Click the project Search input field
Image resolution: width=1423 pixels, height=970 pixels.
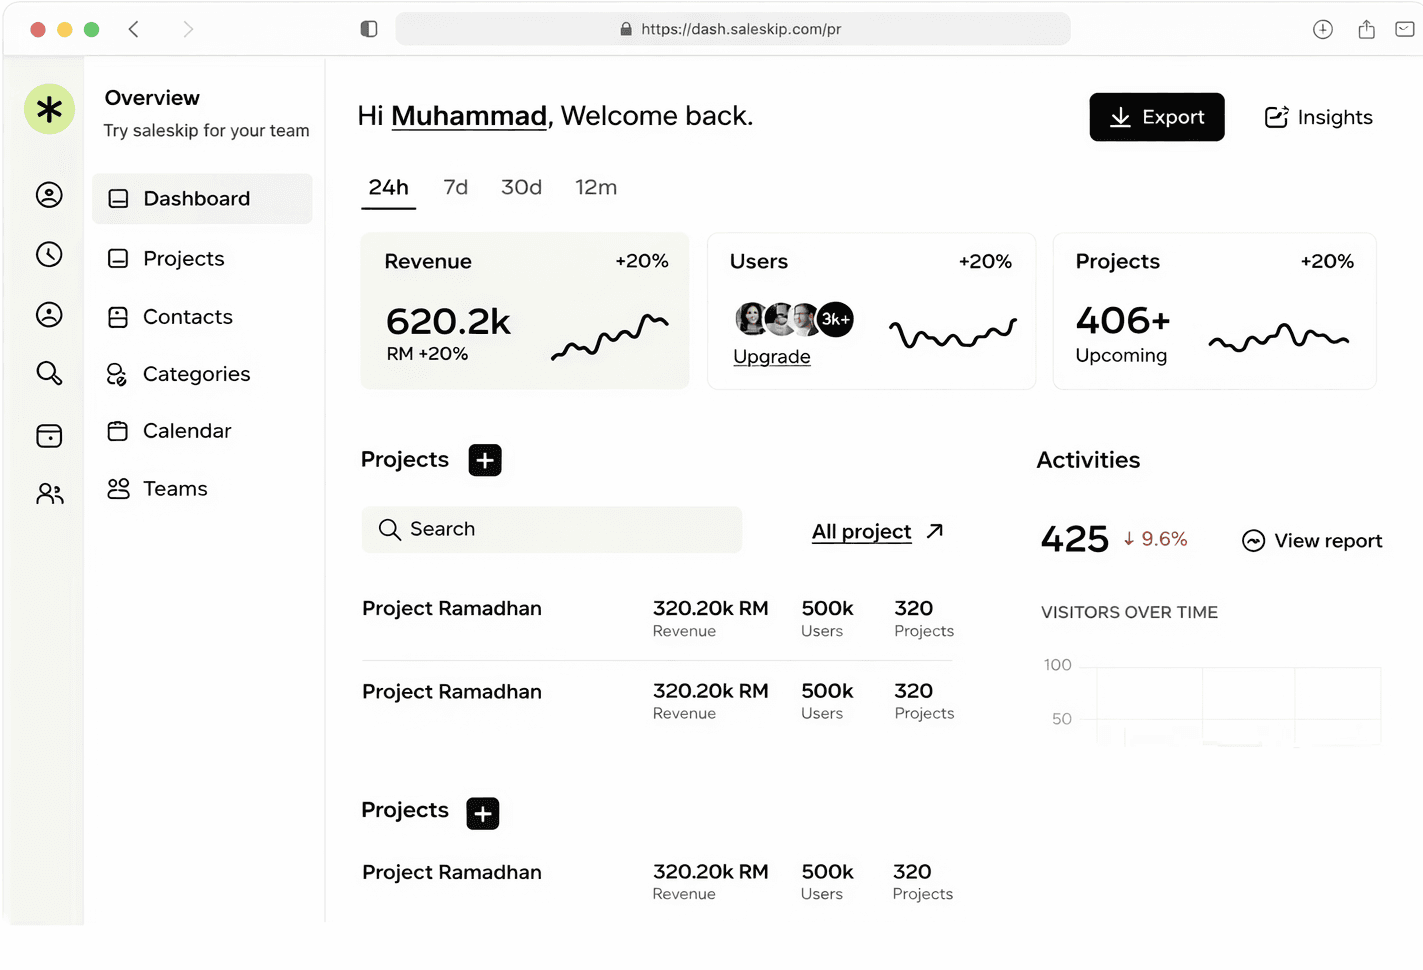(551, 529)
